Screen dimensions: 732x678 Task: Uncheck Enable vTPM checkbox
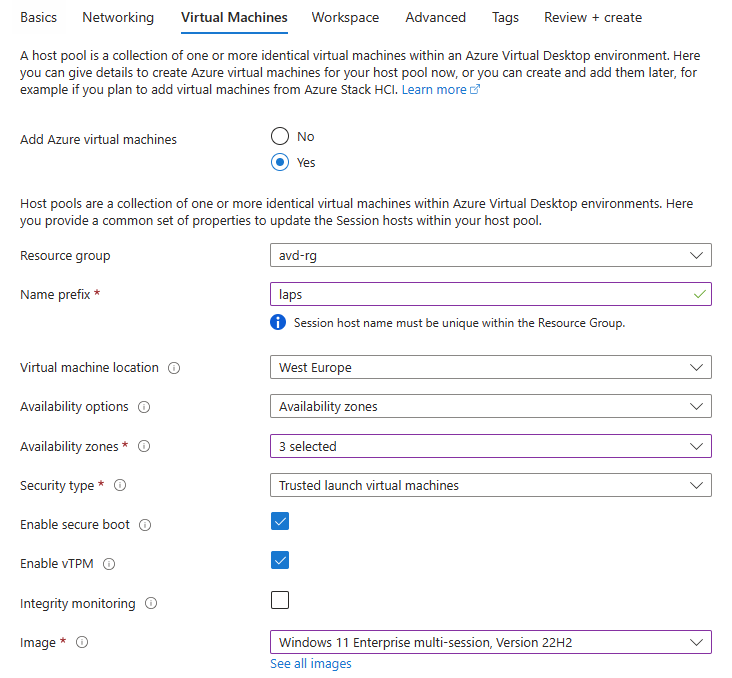tap(280, 560)
